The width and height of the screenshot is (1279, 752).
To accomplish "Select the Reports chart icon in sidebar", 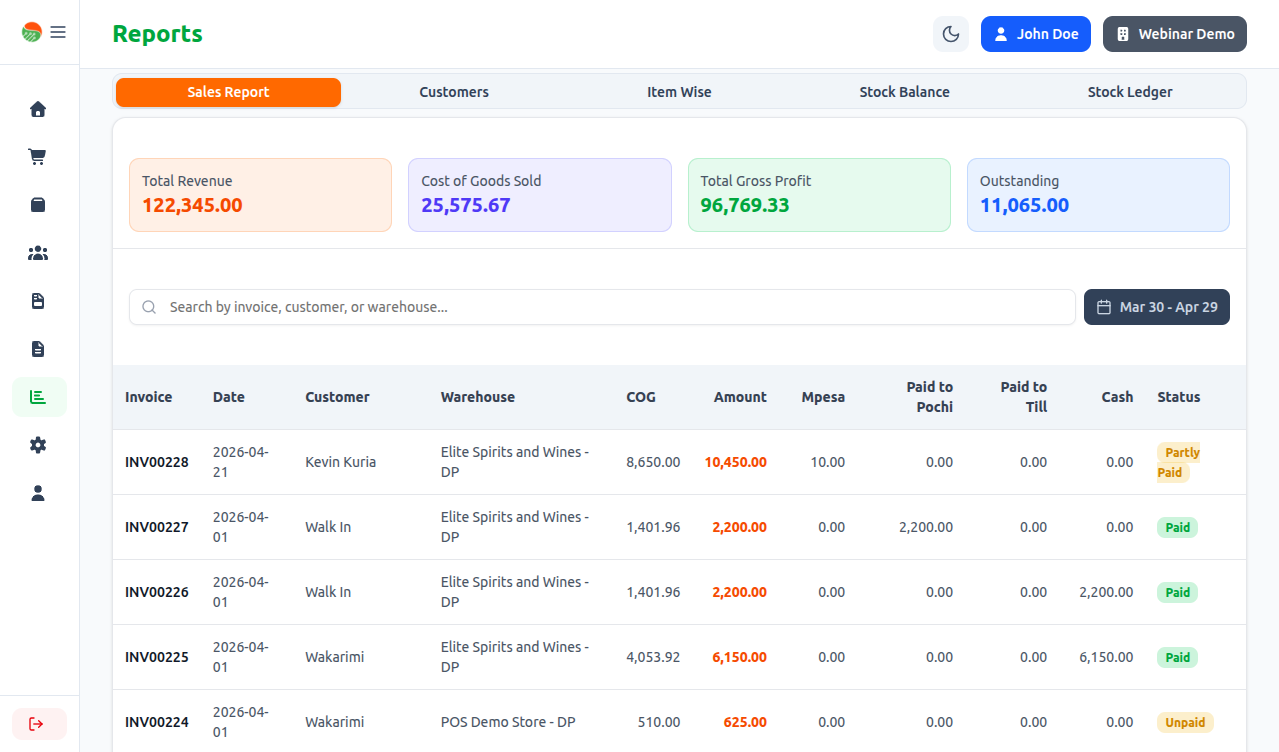I will (39, 397).
